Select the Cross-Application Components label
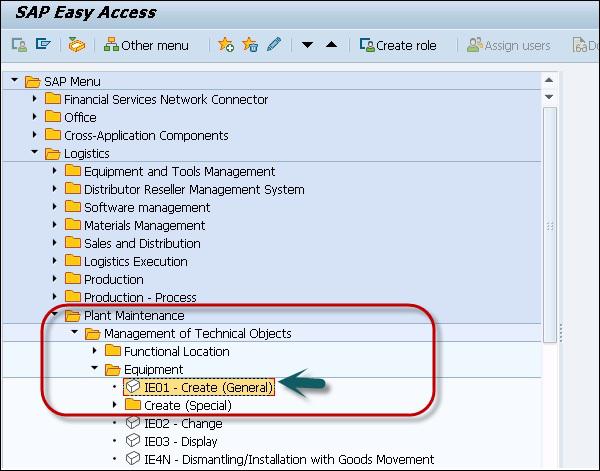600x471 pixels. click(x=146, y=135)
